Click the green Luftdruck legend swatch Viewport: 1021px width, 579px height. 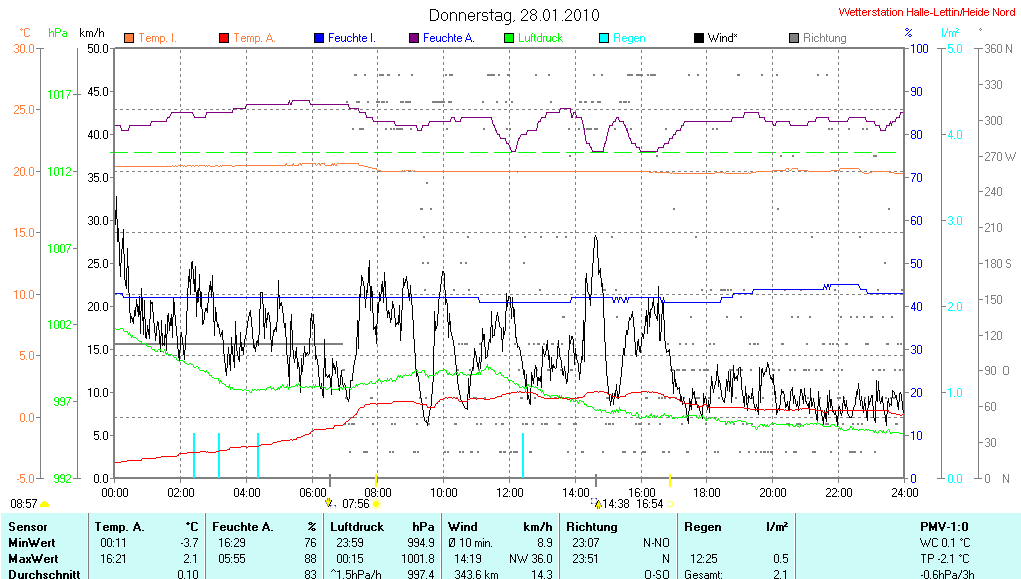click(509, 38)
